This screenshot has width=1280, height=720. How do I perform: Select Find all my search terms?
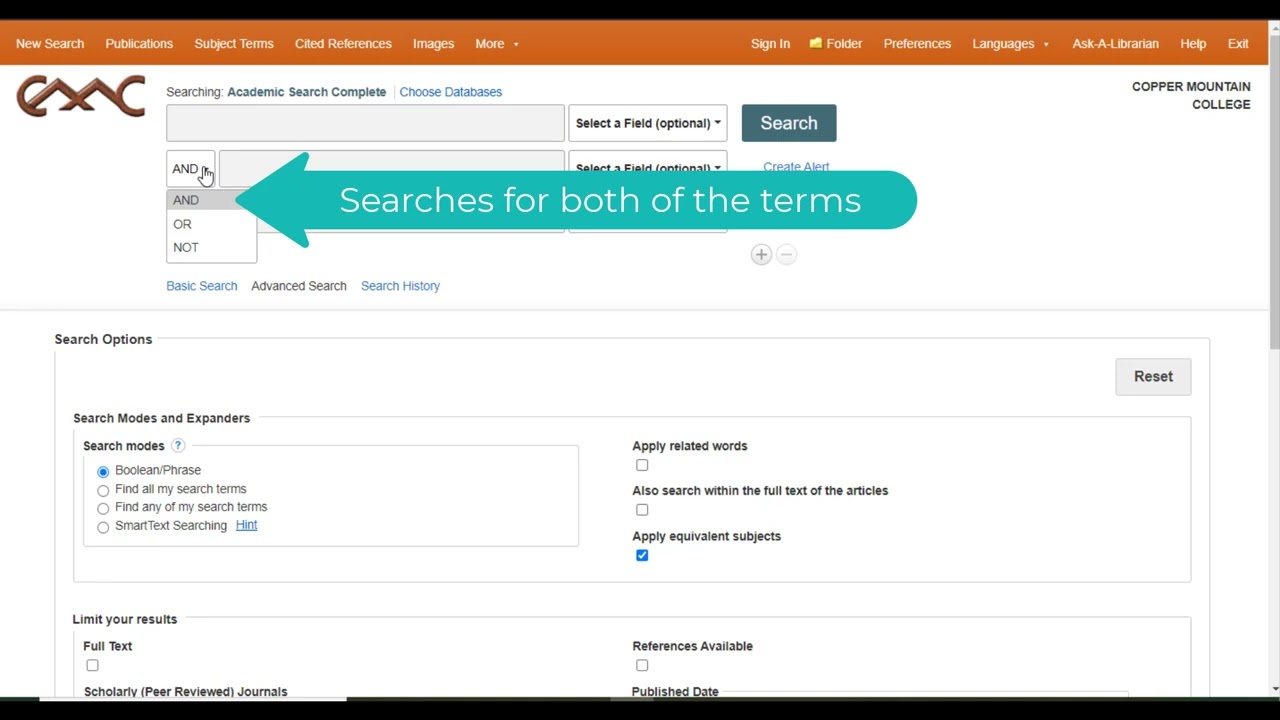tap(103, 490)
